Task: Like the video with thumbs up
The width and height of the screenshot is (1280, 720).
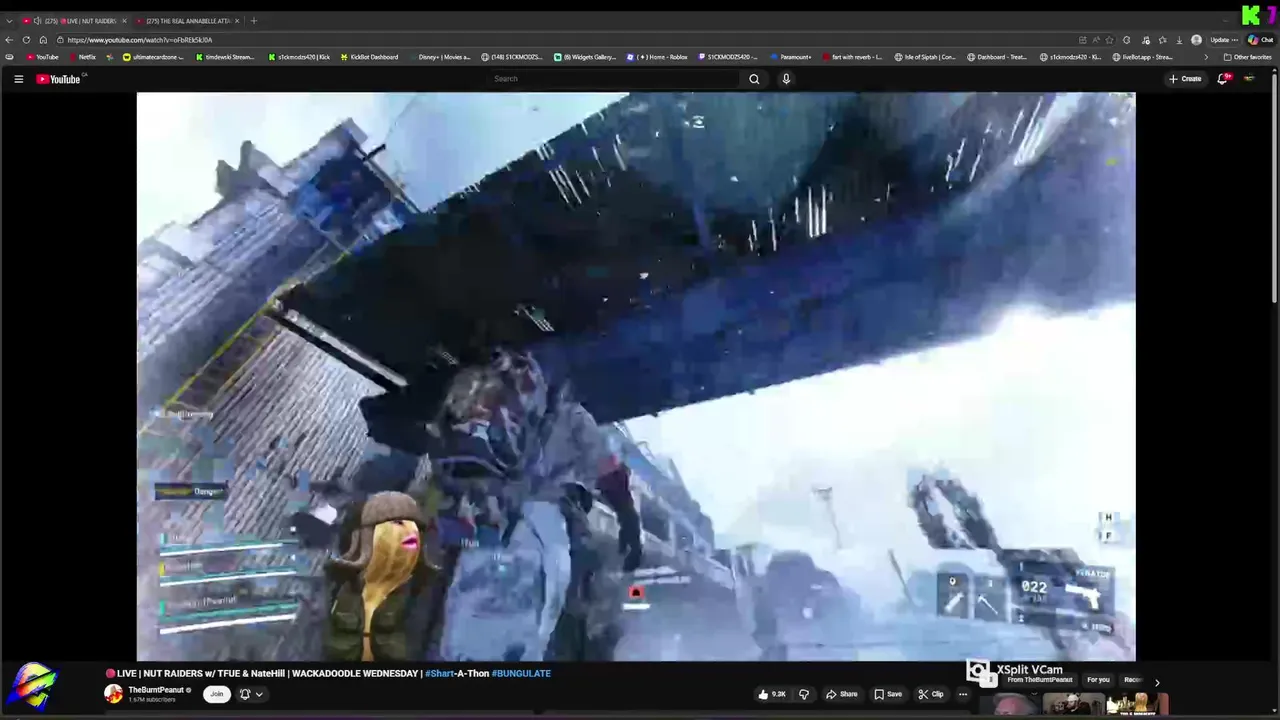Action: (x=772, y=694)
